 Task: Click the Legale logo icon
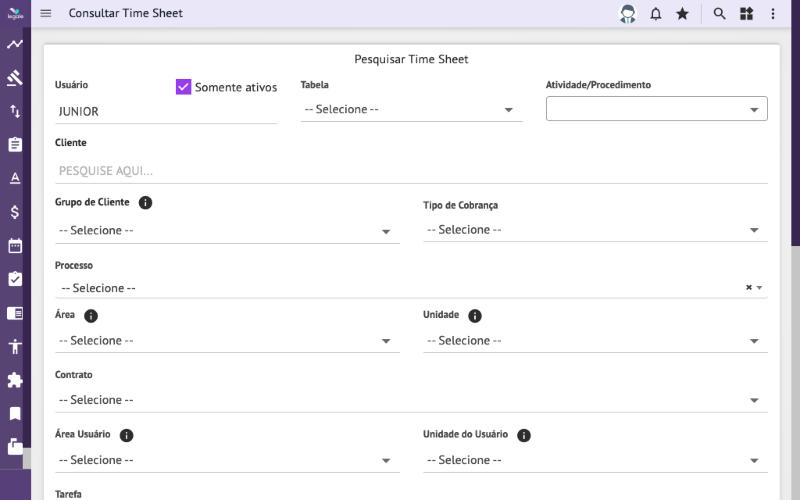coord(15,13)
